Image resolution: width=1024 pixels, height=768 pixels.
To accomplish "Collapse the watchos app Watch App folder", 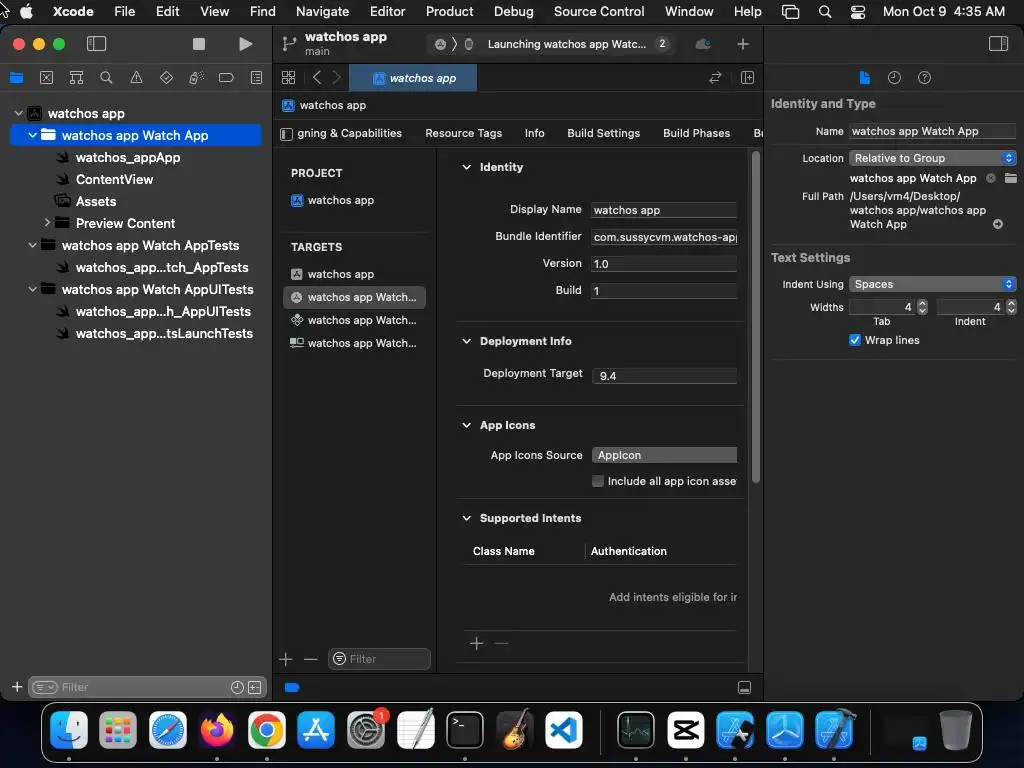I will pos(32,135).
